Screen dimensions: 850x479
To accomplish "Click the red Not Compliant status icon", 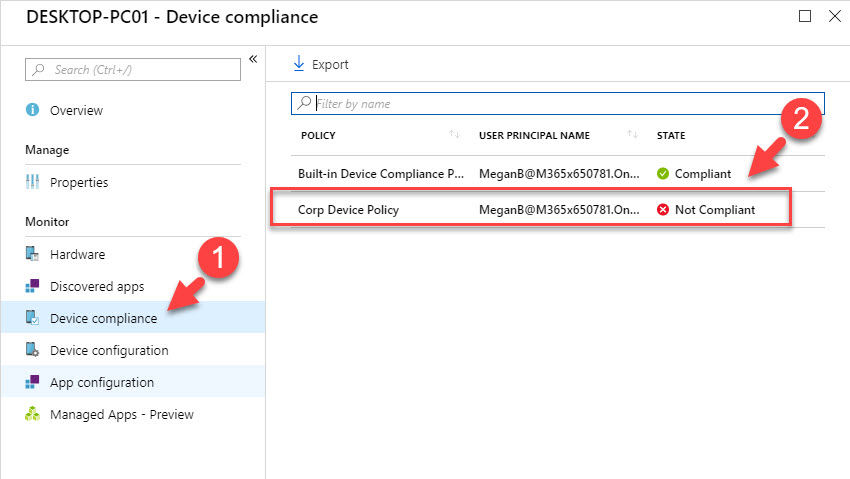I will [662, 210].
